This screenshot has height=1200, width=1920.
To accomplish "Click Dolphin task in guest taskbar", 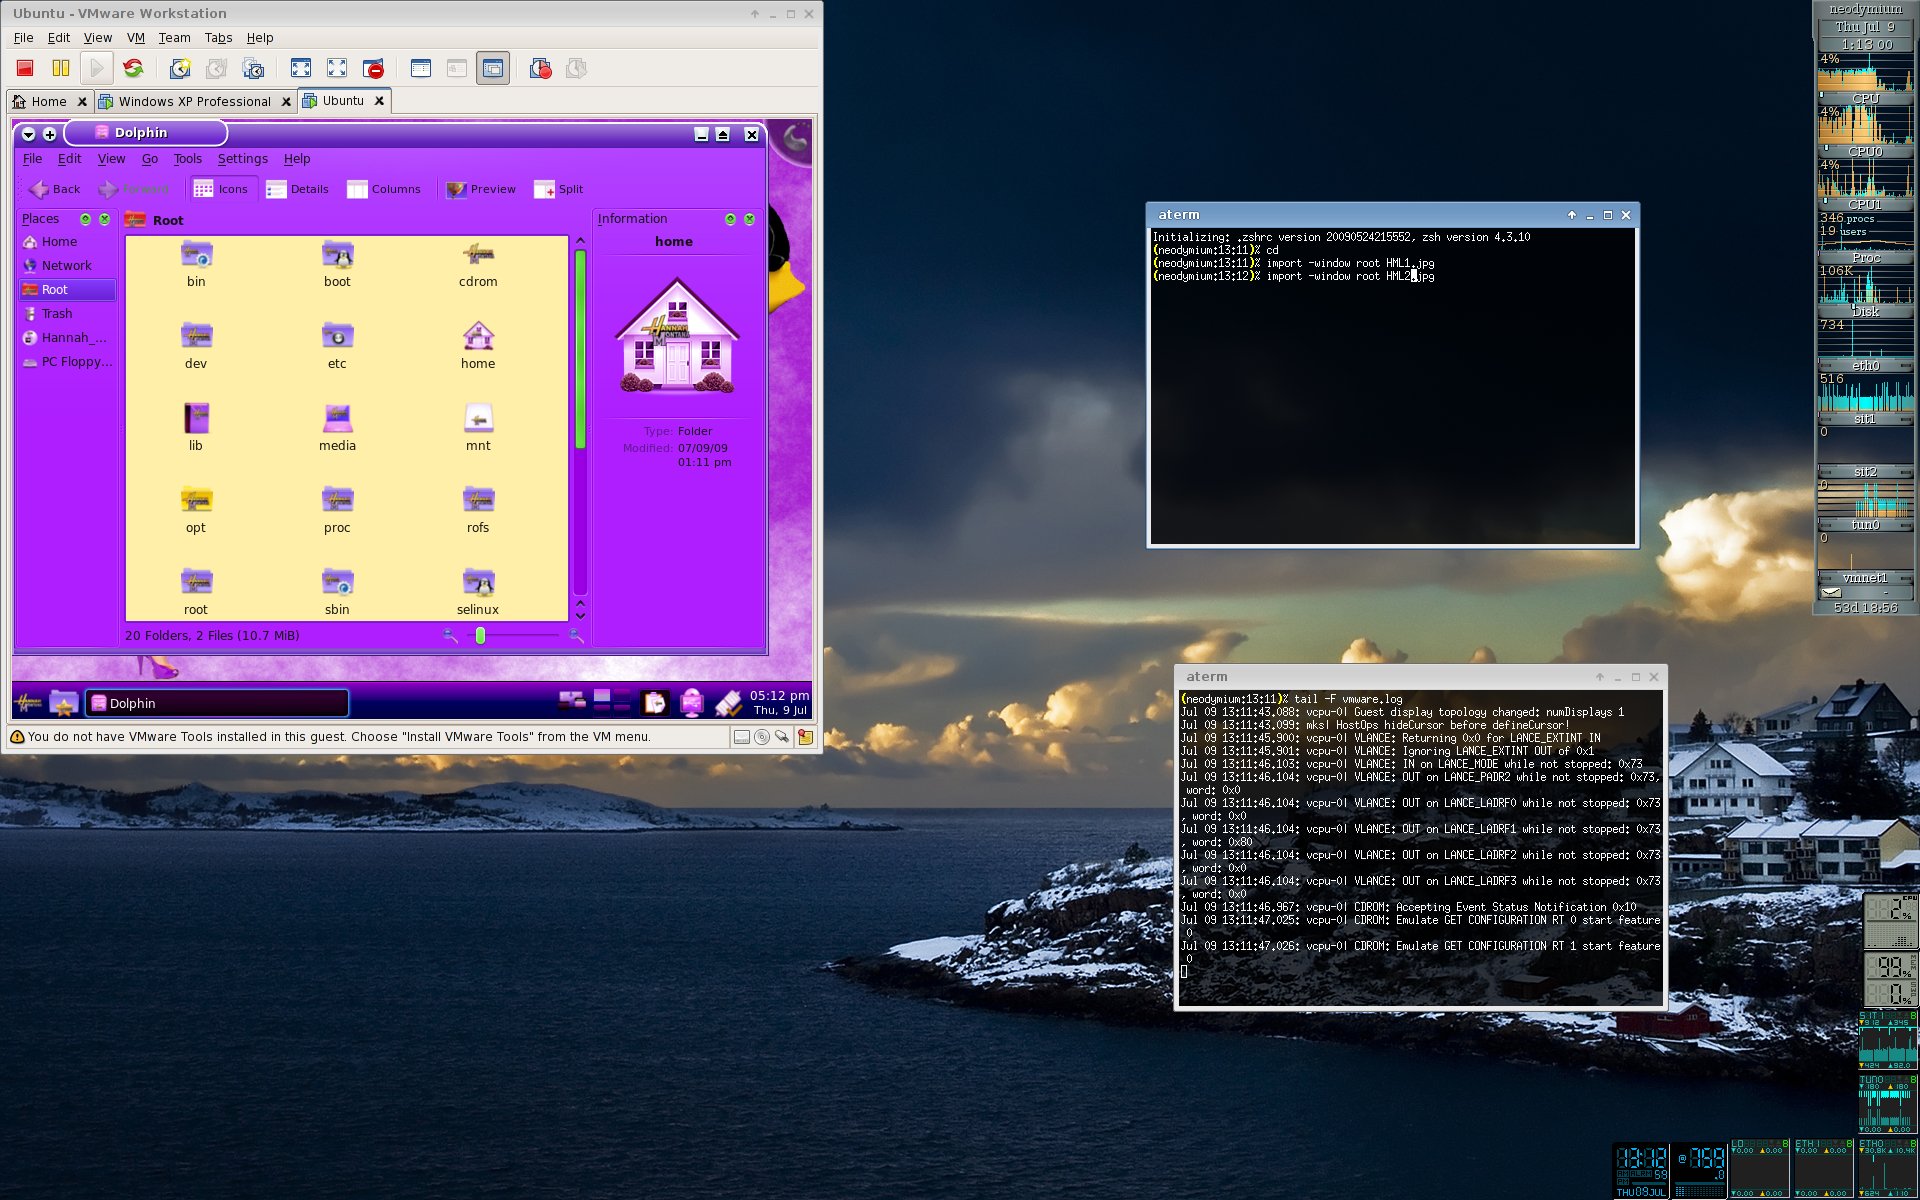I will tap(217, 703).
